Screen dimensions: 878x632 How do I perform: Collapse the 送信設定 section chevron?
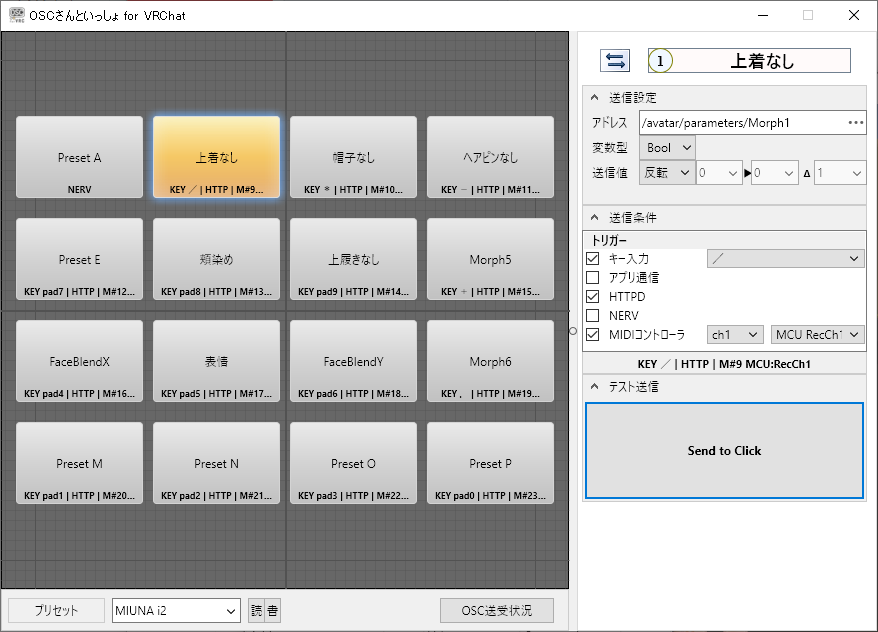595,97
